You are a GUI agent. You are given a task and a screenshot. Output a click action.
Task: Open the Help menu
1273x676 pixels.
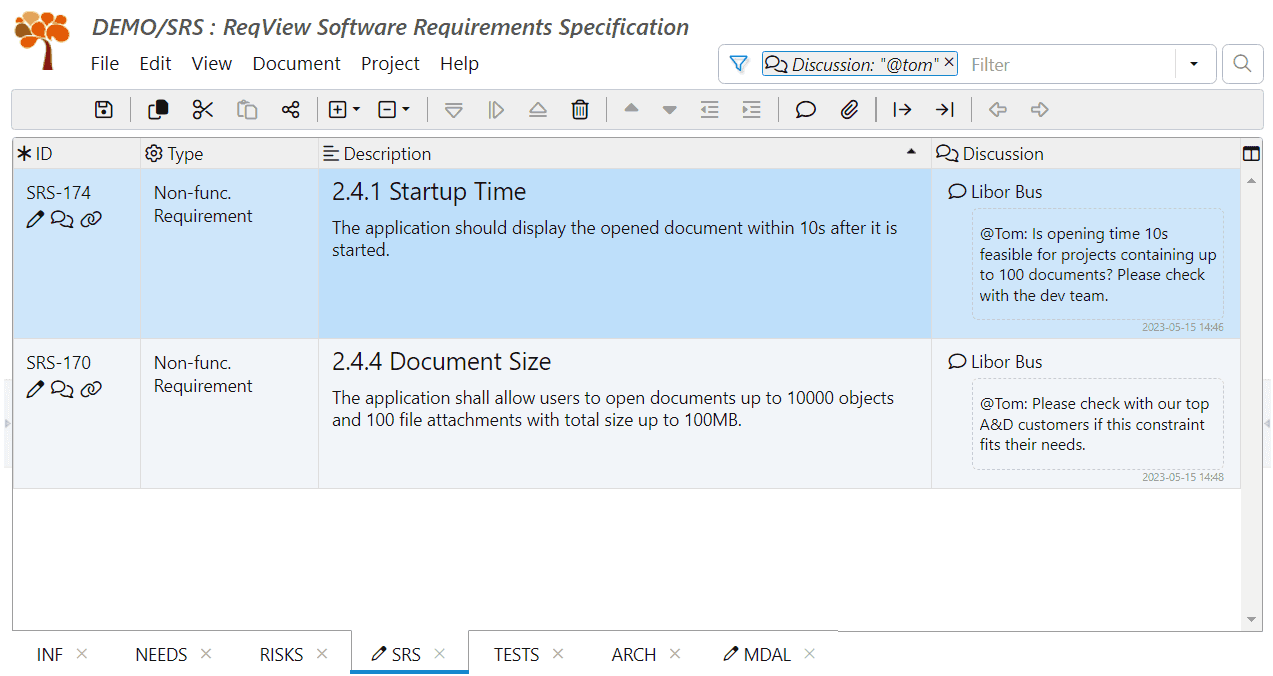pos(459,63)
